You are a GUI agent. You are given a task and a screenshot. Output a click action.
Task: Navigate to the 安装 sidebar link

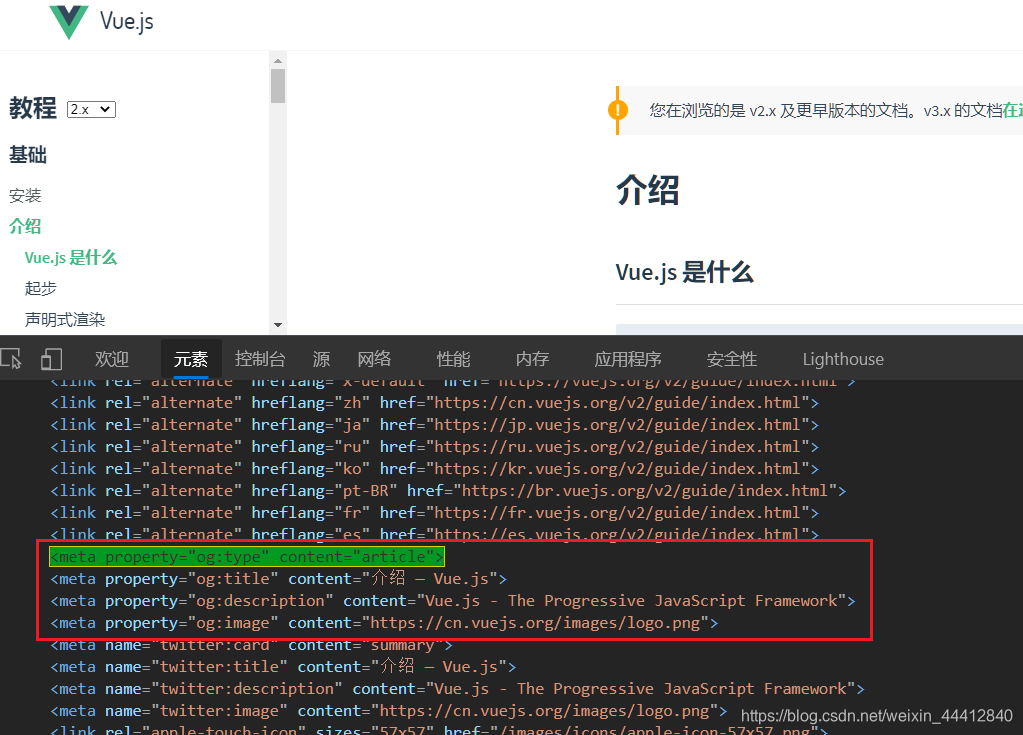[24, 195]
